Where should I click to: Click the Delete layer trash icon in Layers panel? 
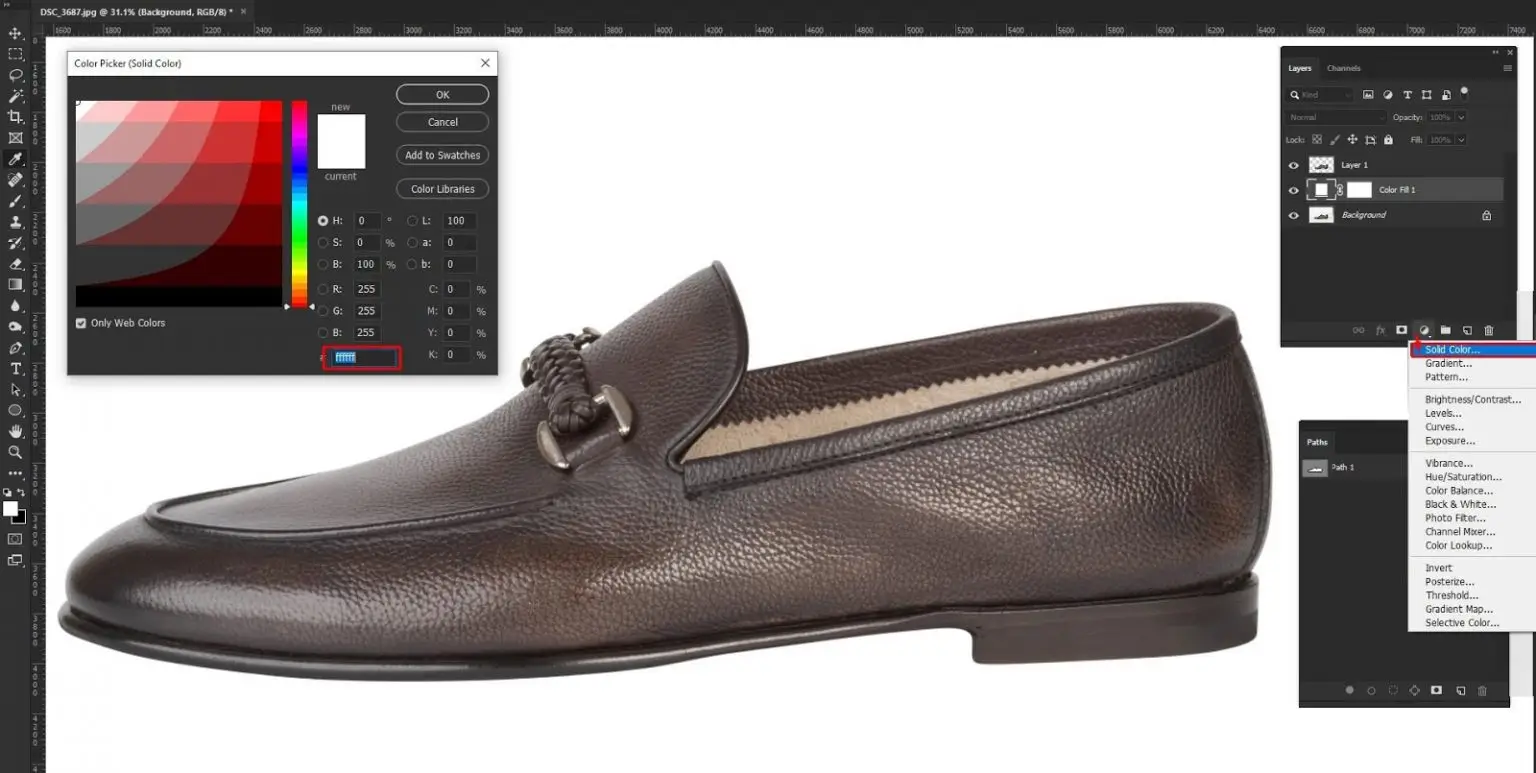[1488, 330]
